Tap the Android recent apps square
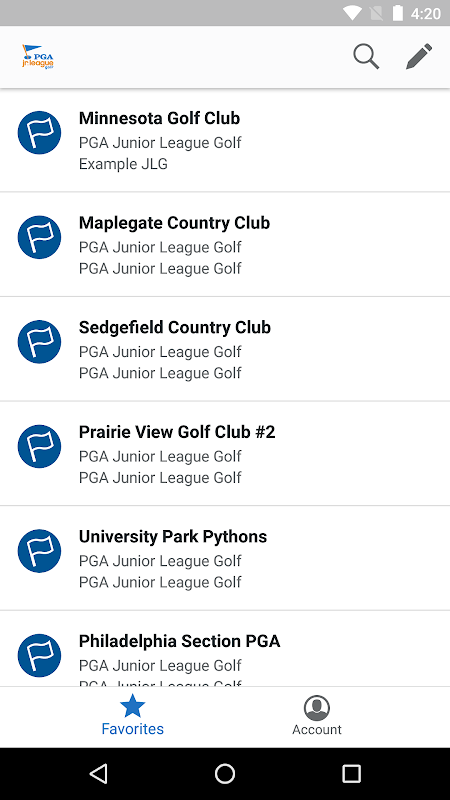The image size is (450, 800). coord(351,773)
